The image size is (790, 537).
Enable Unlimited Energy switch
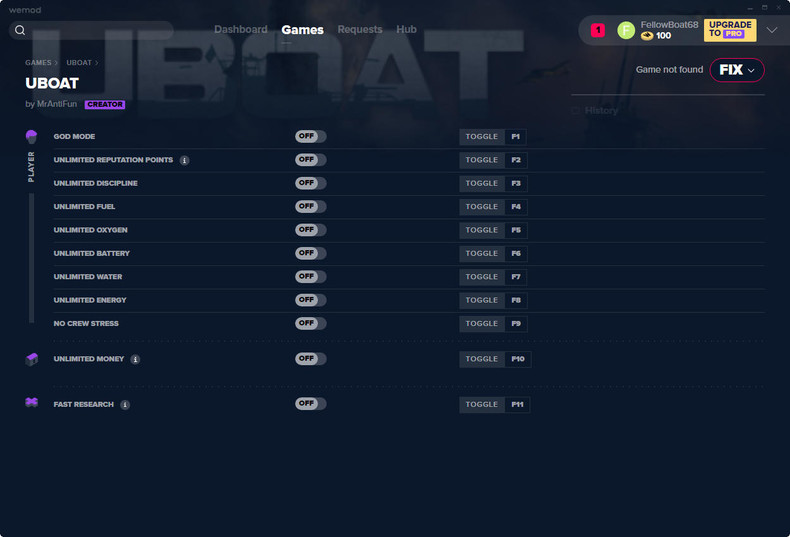pos(310,300)
